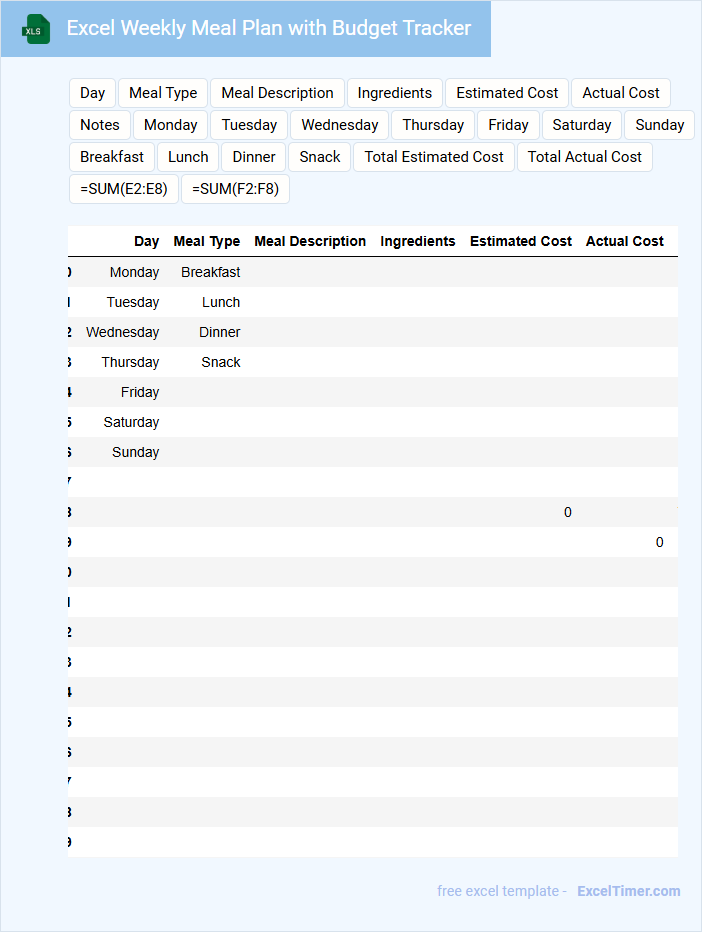Click the Meal Type column header

click(207, 241)
